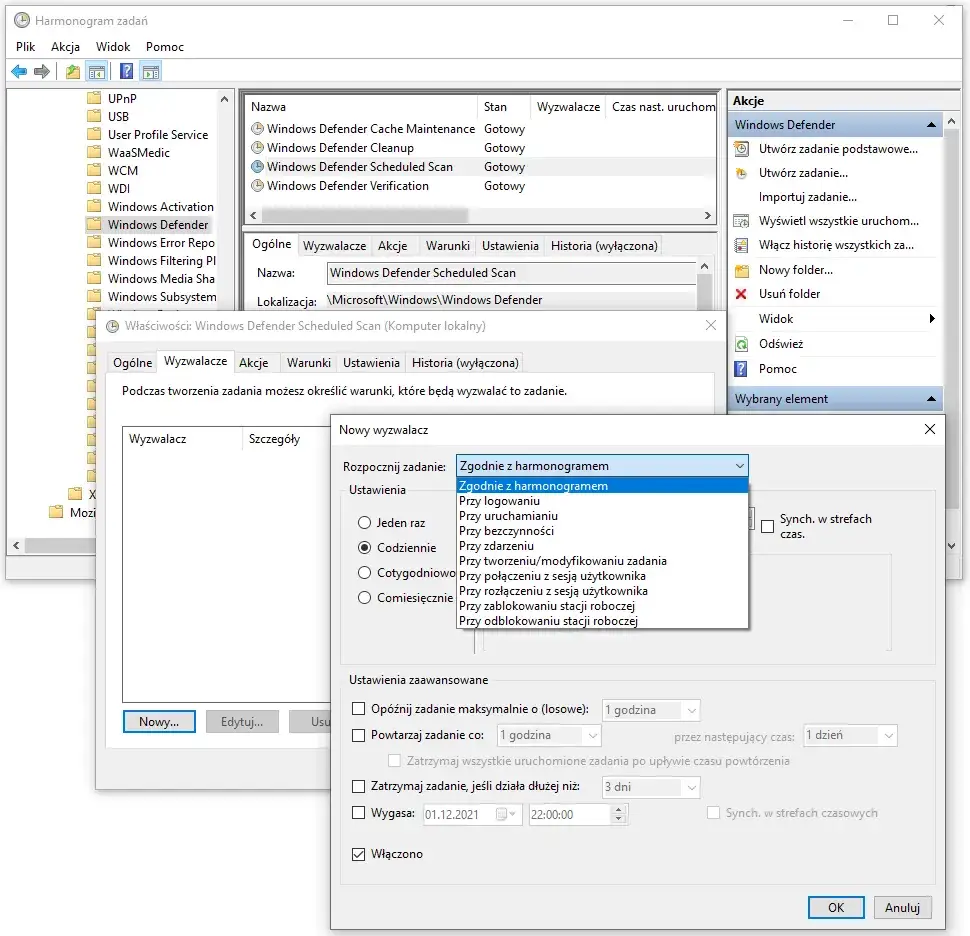
Task: Click the back arrow toolbar icon
Action: 18,71
